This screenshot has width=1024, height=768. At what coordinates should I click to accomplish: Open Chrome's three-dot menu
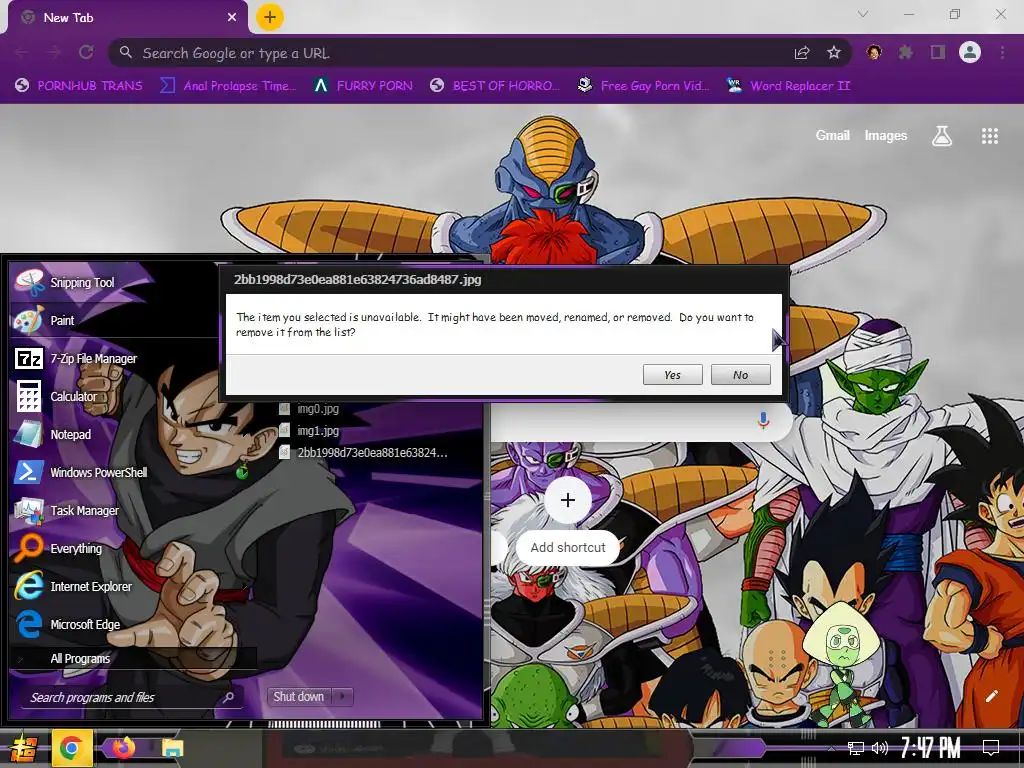click(1002, 52)
